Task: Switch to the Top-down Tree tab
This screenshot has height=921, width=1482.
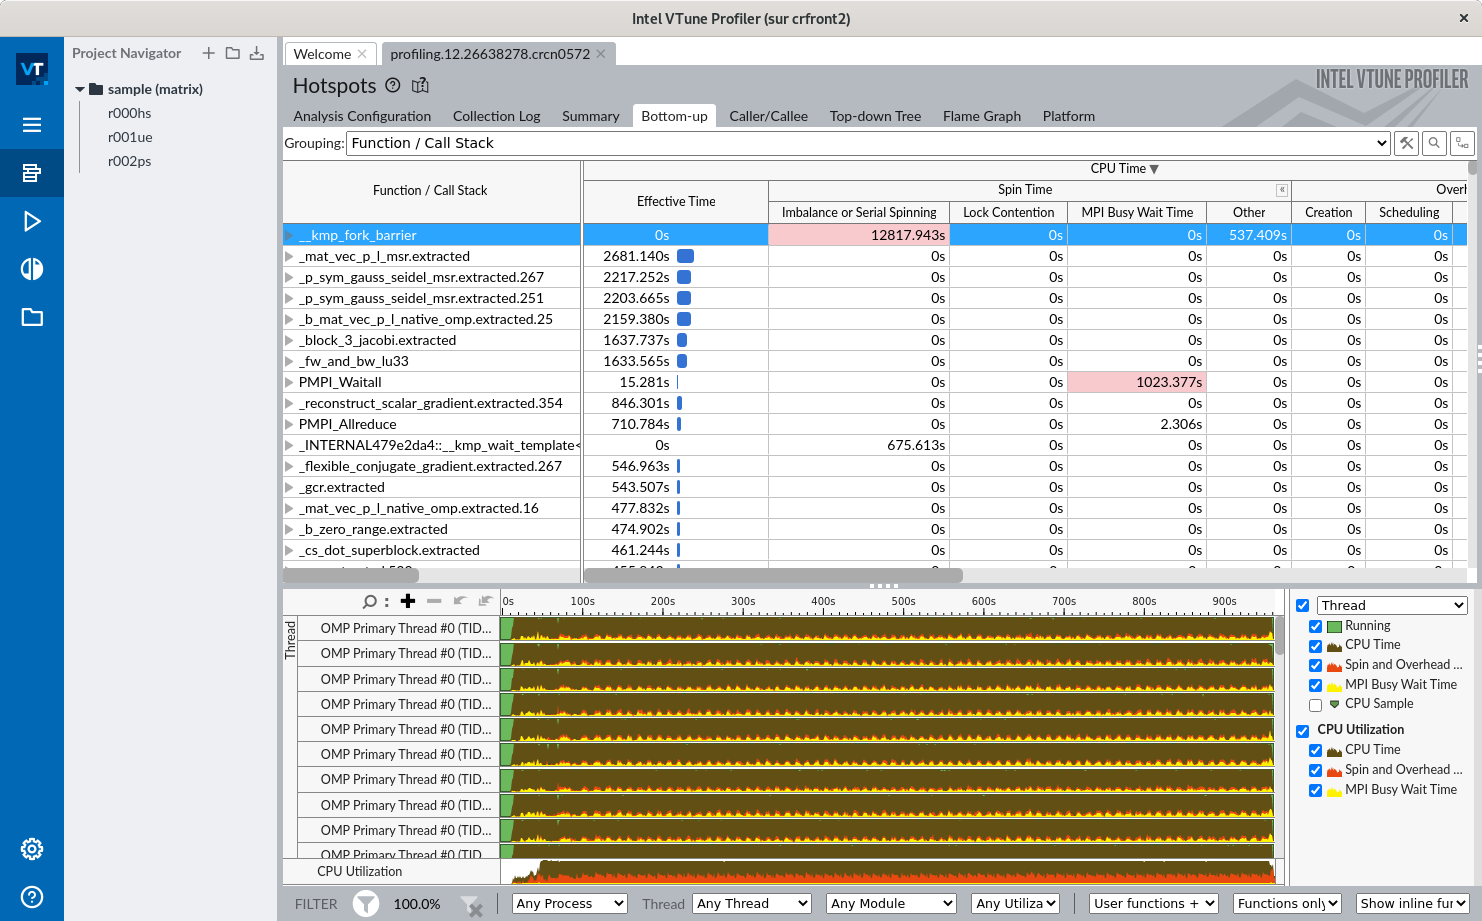Action: coord(875,116)
